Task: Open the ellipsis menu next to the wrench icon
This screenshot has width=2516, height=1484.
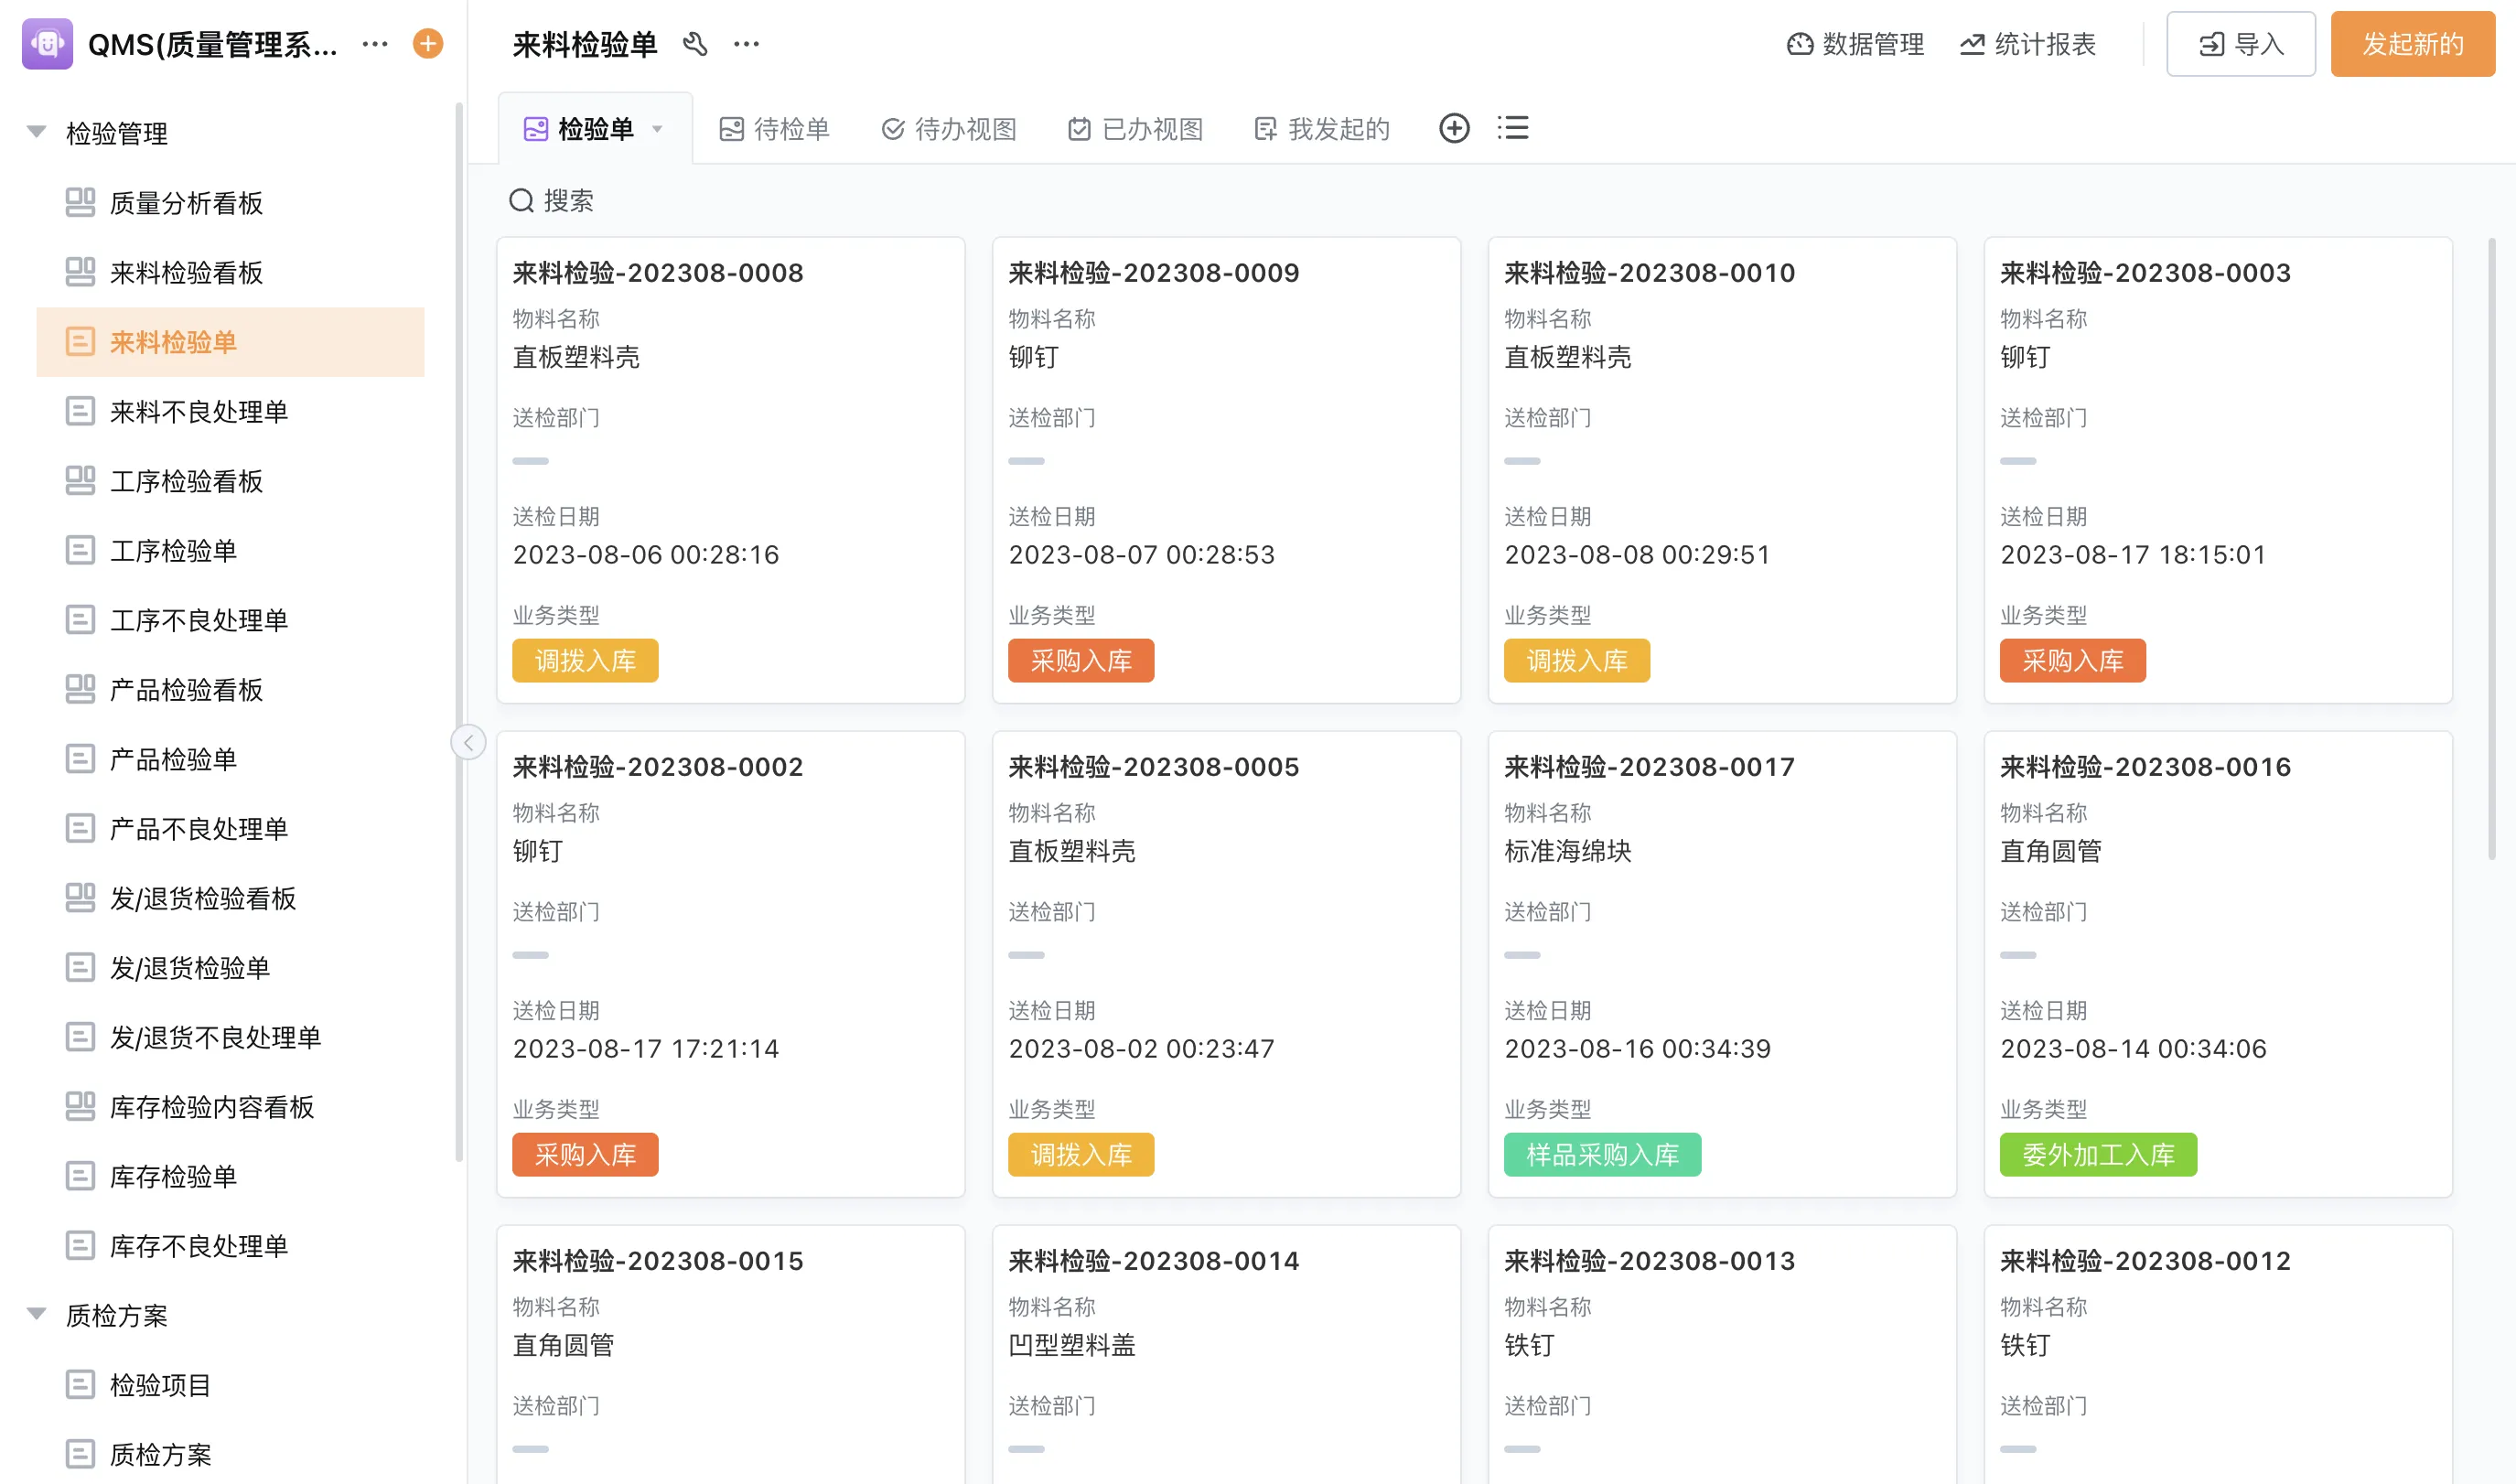Action: (747, 44)
